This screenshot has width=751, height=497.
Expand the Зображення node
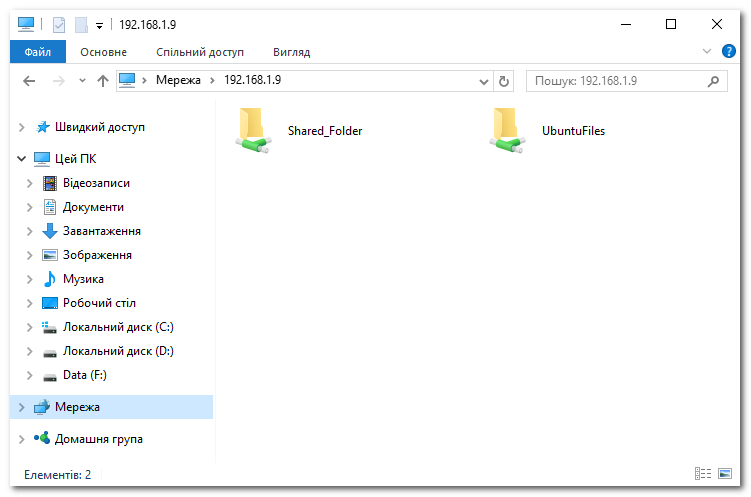pyautogui.click(x=30, y=255)
